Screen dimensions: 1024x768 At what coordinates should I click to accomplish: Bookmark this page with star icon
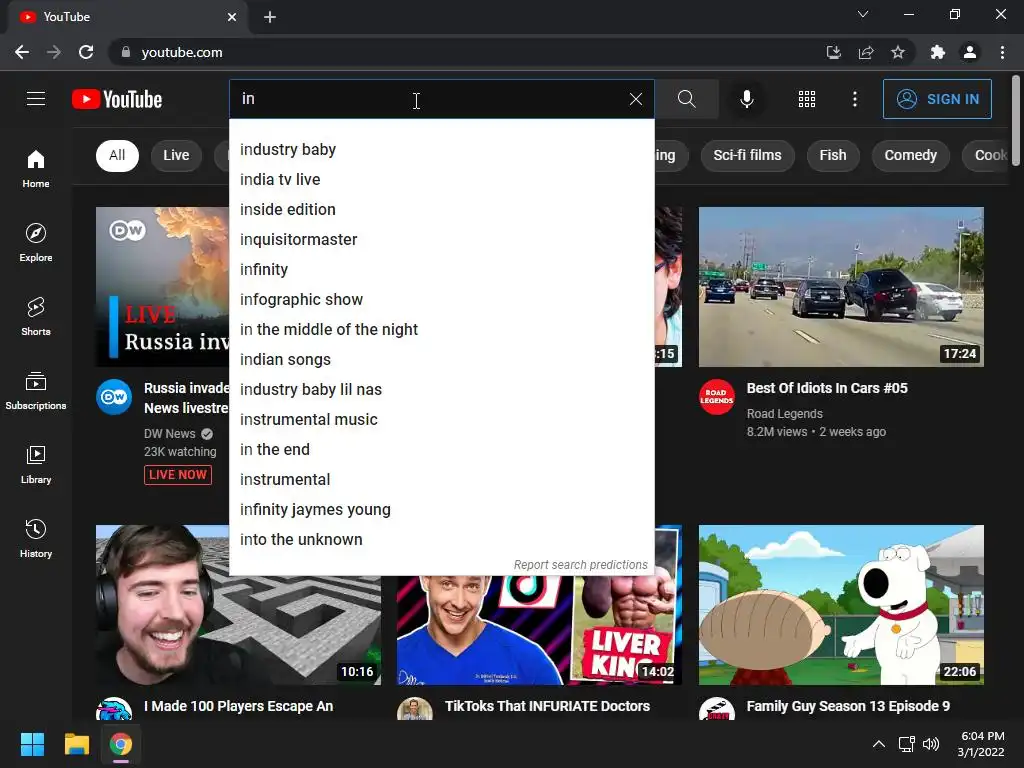(898, 52)
